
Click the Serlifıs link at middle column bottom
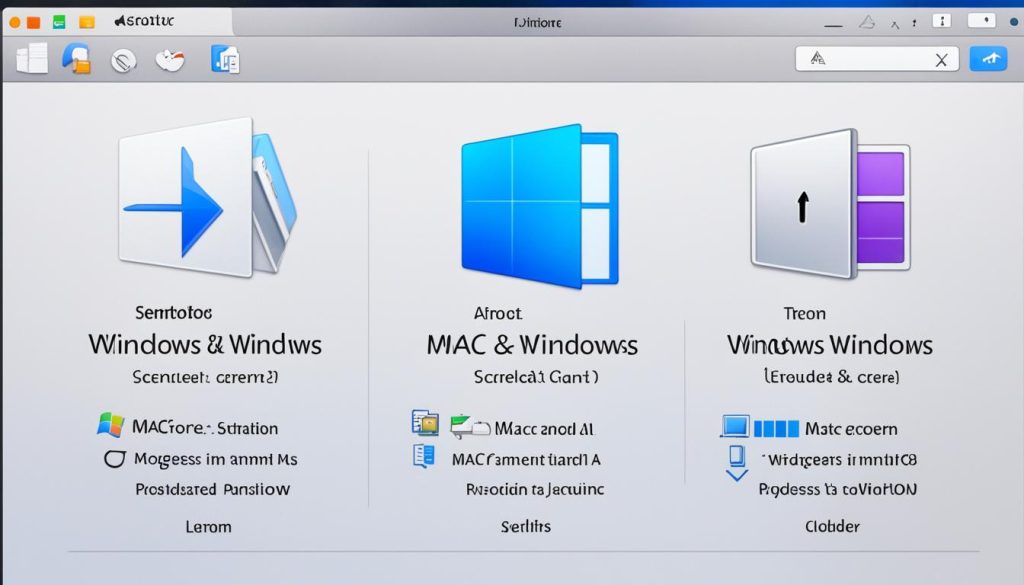526,526
